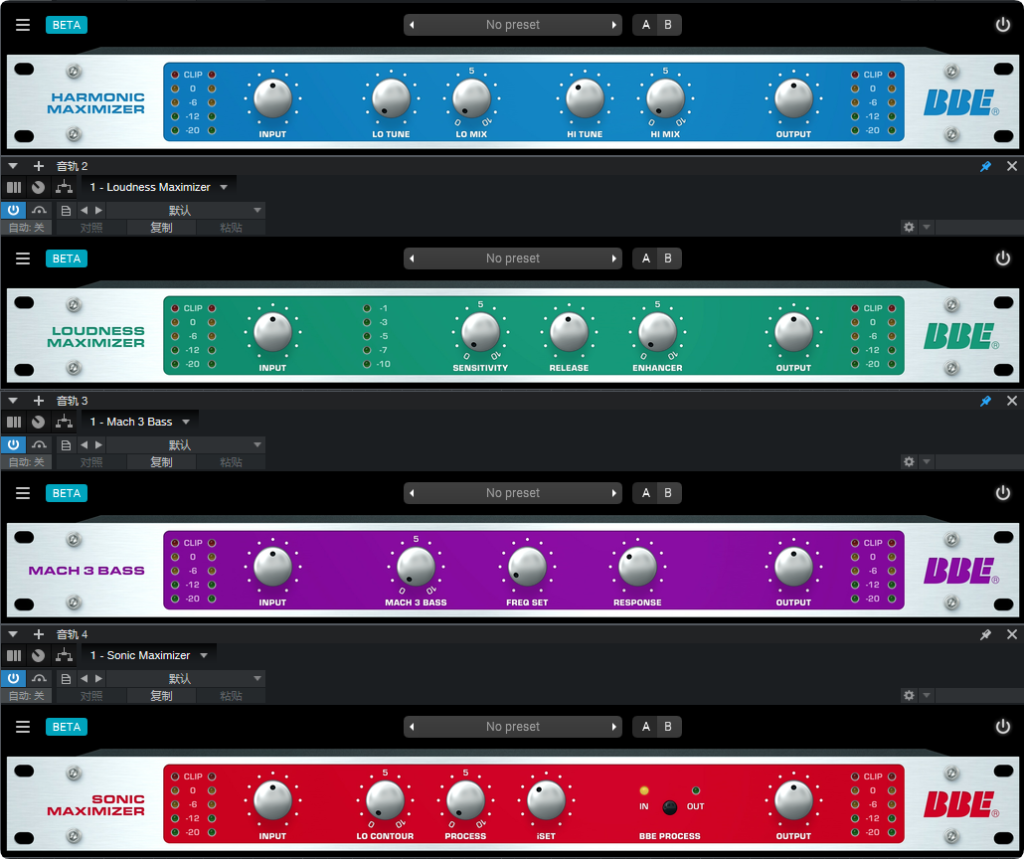
Task: Switch to state B in Mach 3 Bass
Action: pos(668,493)
